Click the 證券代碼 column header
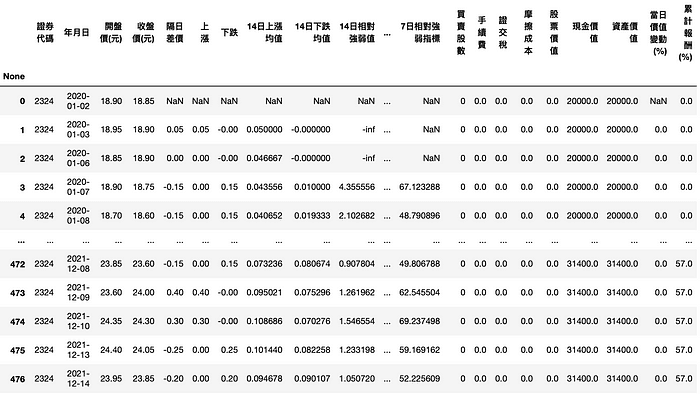This screenshot has width=700, height=394. point(45,33)
